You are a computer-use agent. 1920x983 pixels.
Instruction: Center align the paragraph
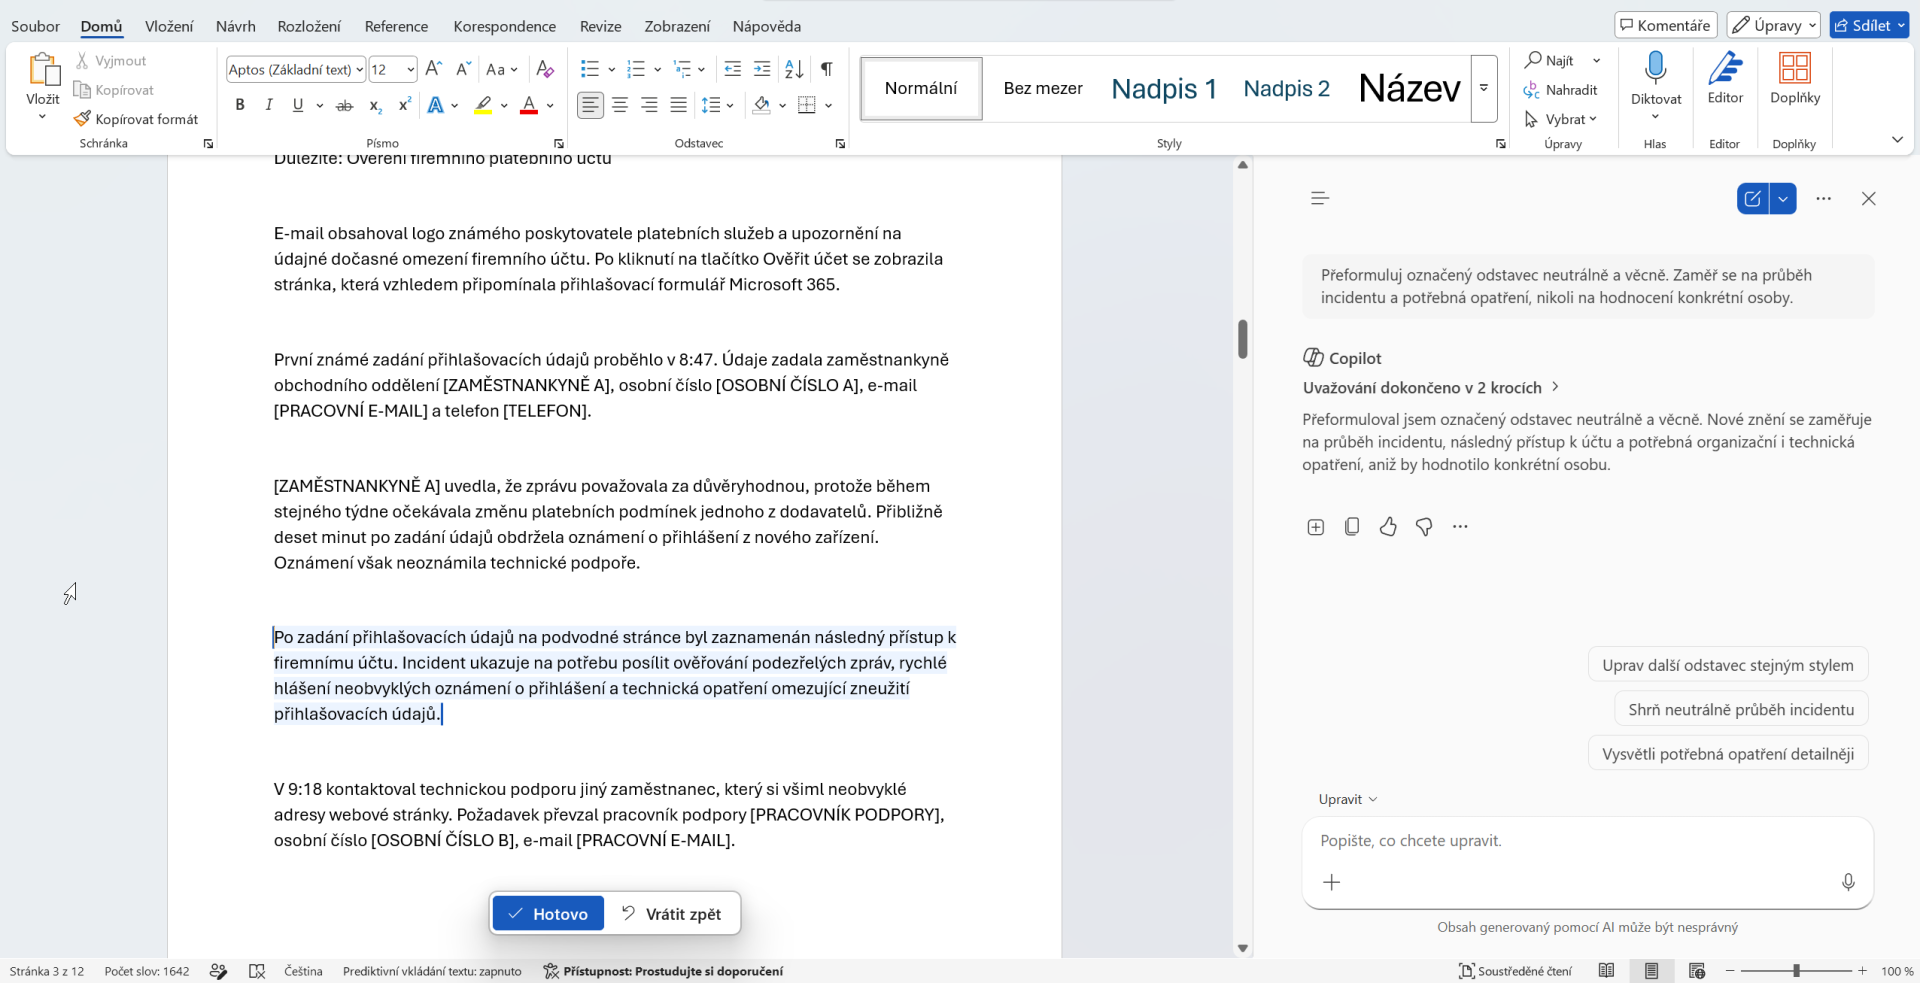tap(620, 105)
